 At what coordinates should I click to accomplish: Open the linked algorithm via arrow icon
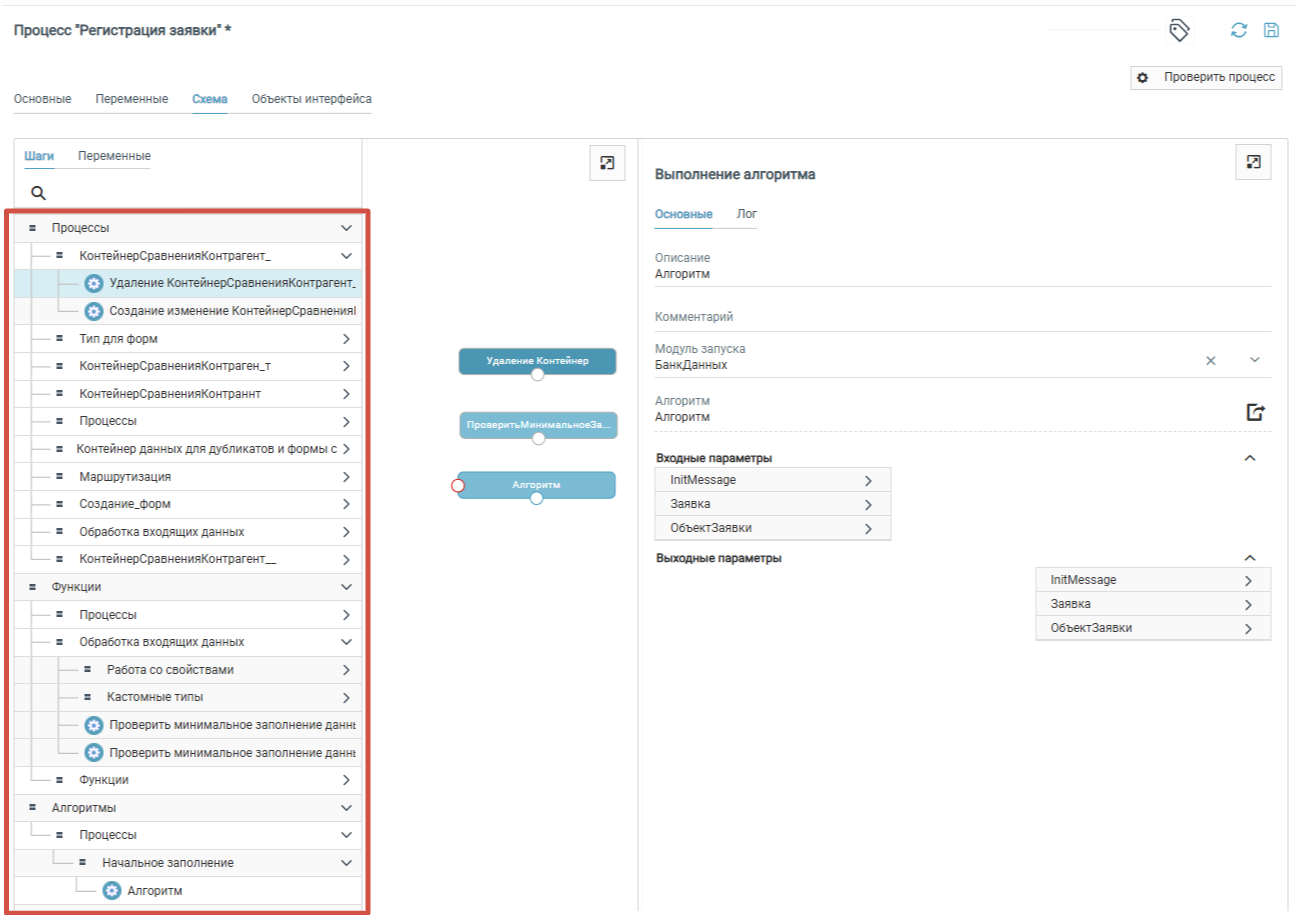(x=1256, y=411)
